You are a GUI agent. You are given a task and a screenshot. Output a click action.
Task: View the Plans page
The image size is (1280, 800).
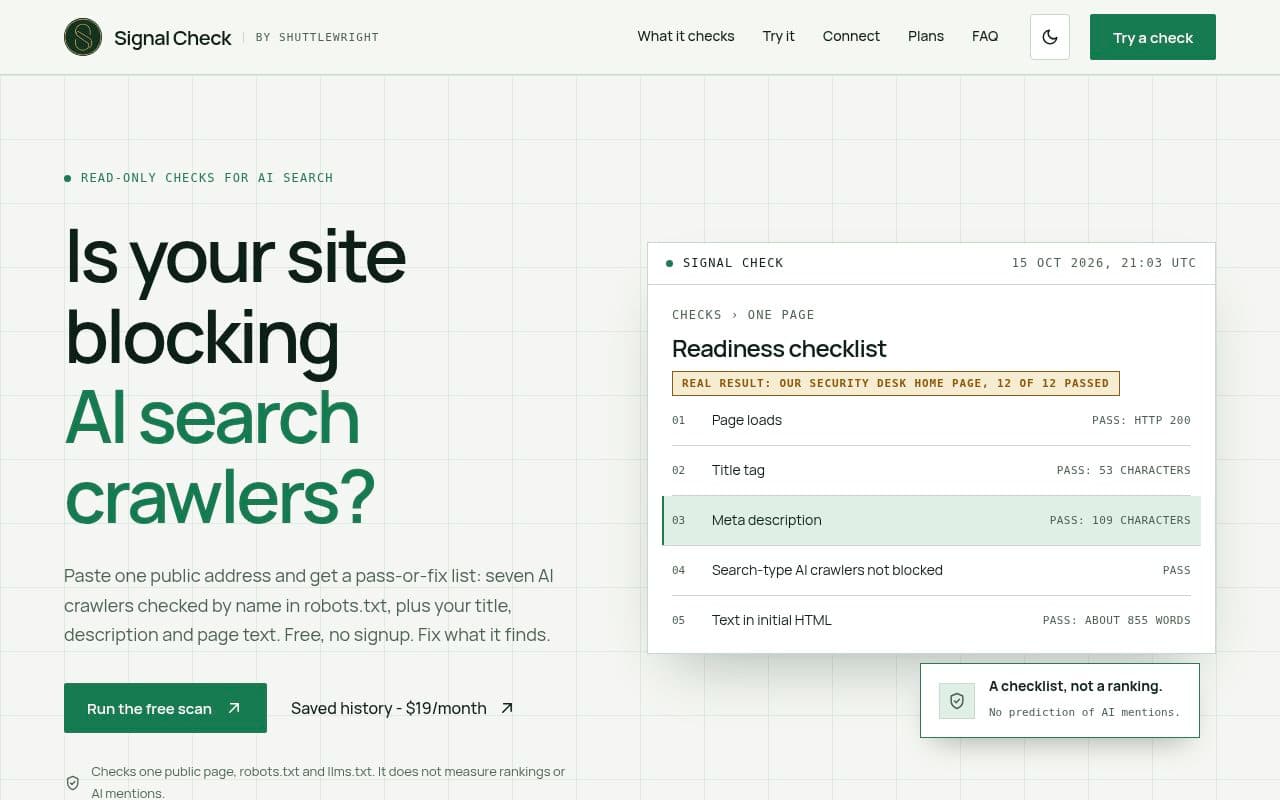coord(926,36)
